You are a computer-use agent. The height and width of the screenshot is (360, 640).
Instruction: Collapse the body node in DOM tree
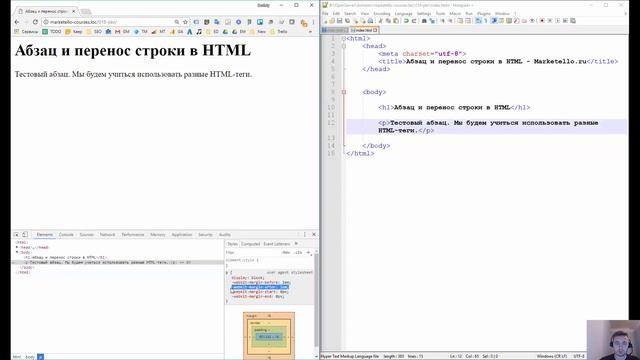17,252
